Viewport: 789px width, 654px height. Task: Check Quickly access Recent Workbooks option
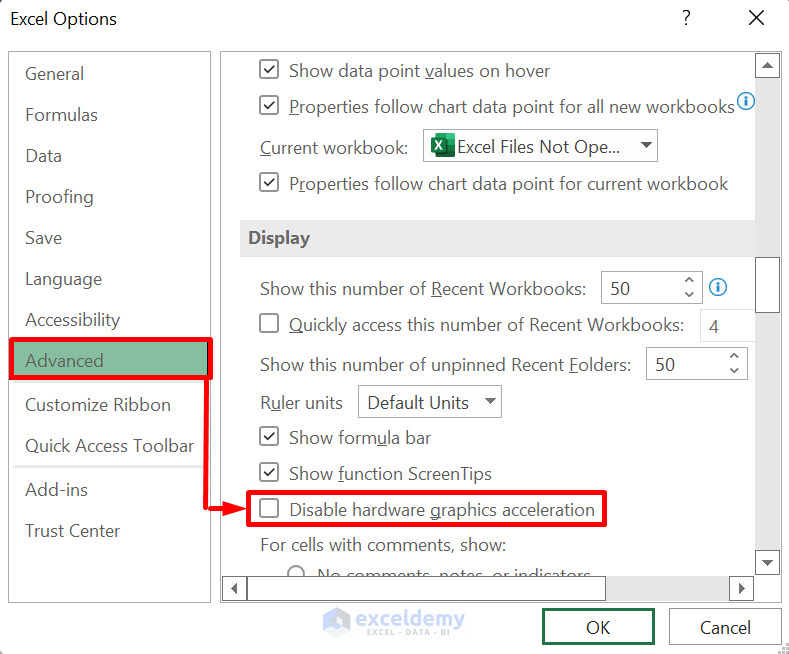[269, 324]
